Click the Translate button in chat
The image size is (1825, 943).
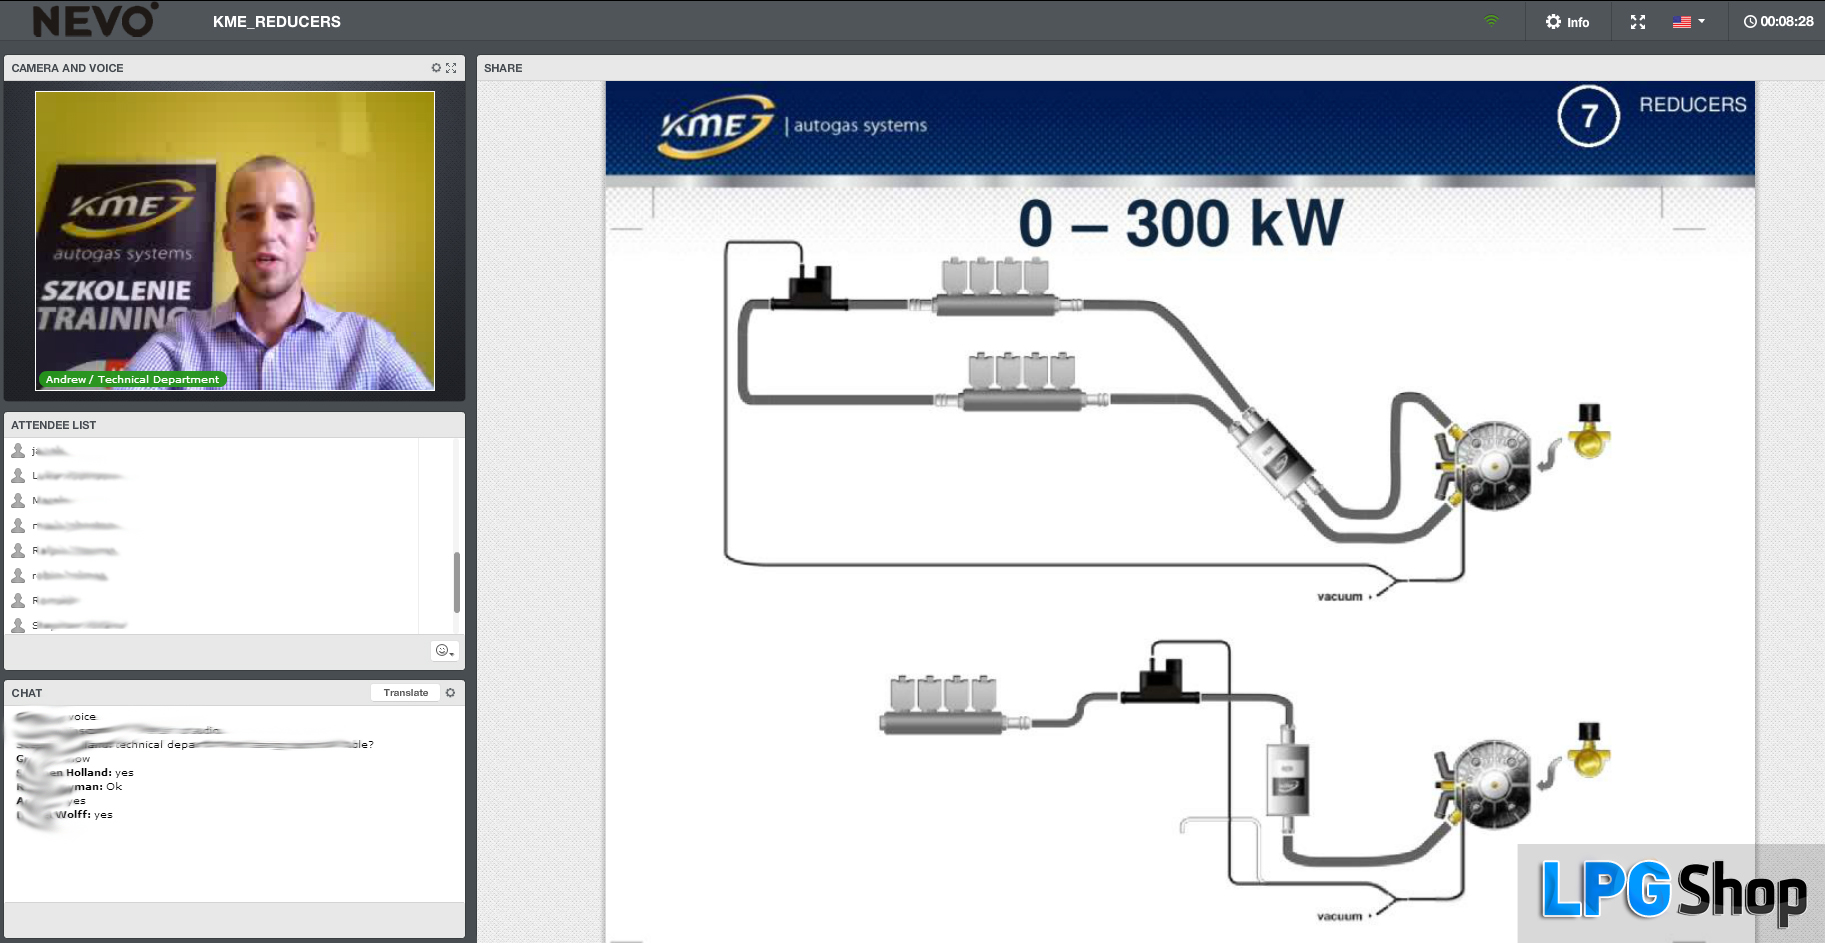click(x=405, y=692)
